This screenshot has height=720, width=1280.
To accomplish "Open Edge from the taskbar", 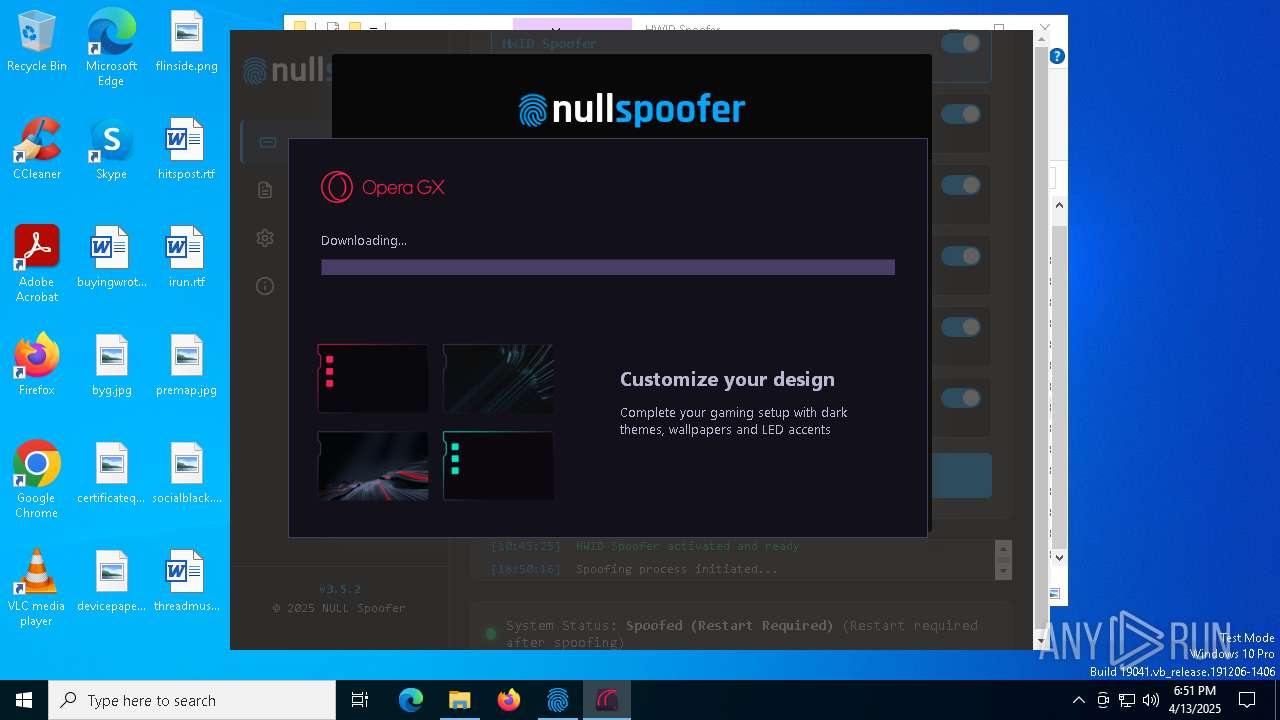I will click(x=411, y=700).
